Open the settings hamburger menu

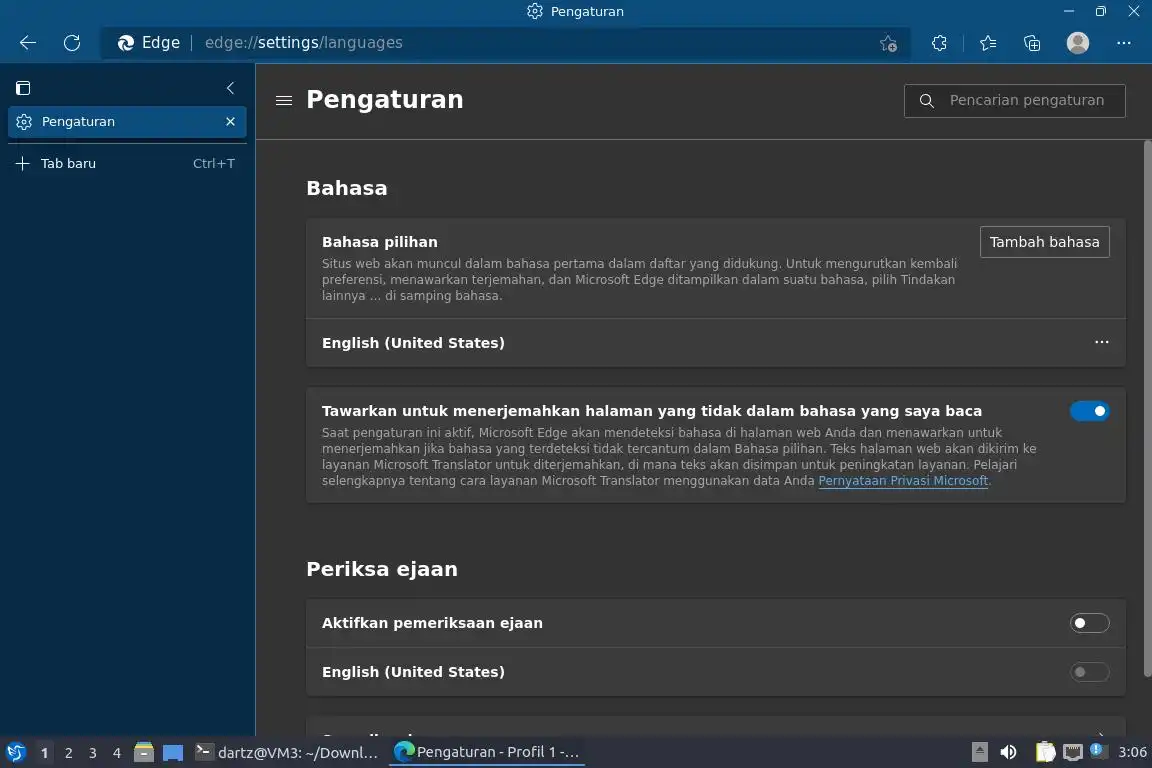click(284, 100)
